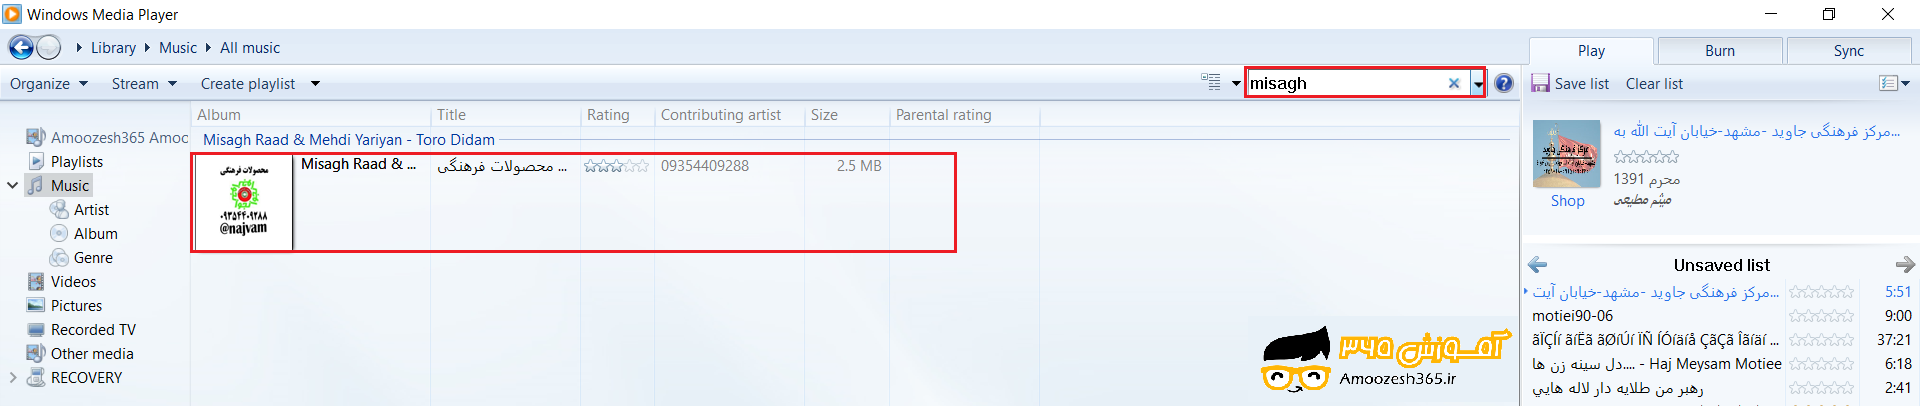Expand the RECOVERY tree node
Viewport: 1920px width, 406px height.
click(x=12, y=377)
